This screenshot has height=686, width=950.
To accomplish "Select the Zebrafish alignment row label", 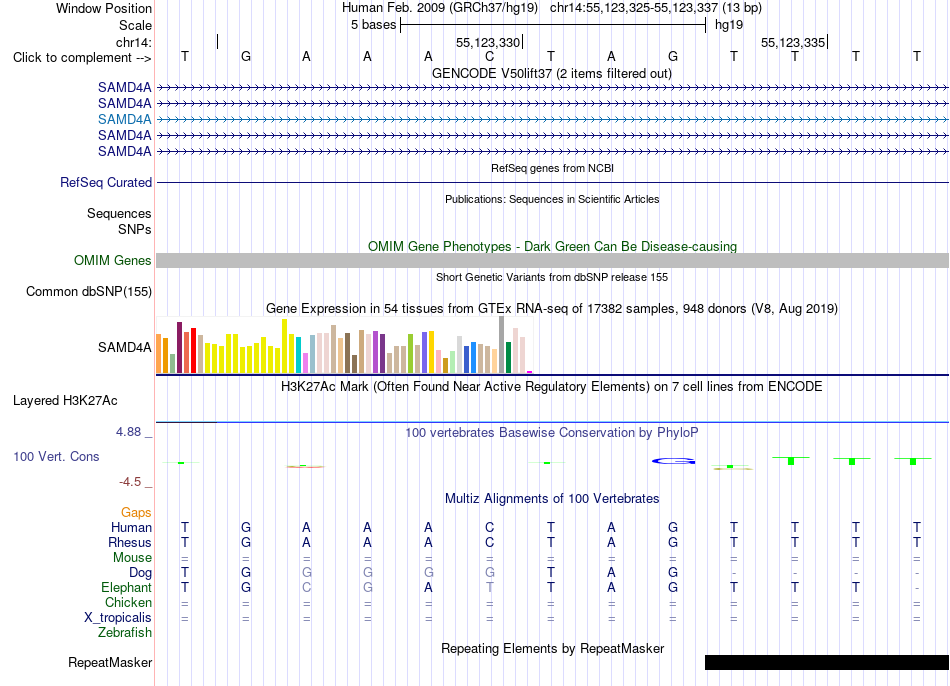I will 125,632.
